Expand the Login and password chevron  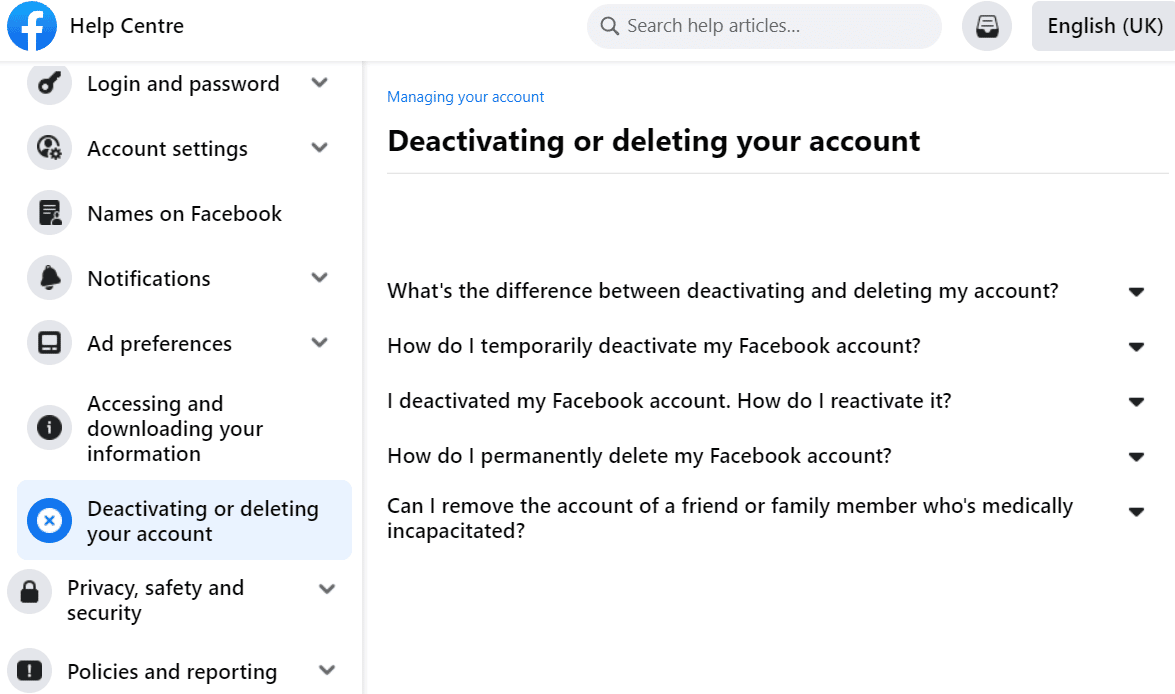tap(320, 82)
